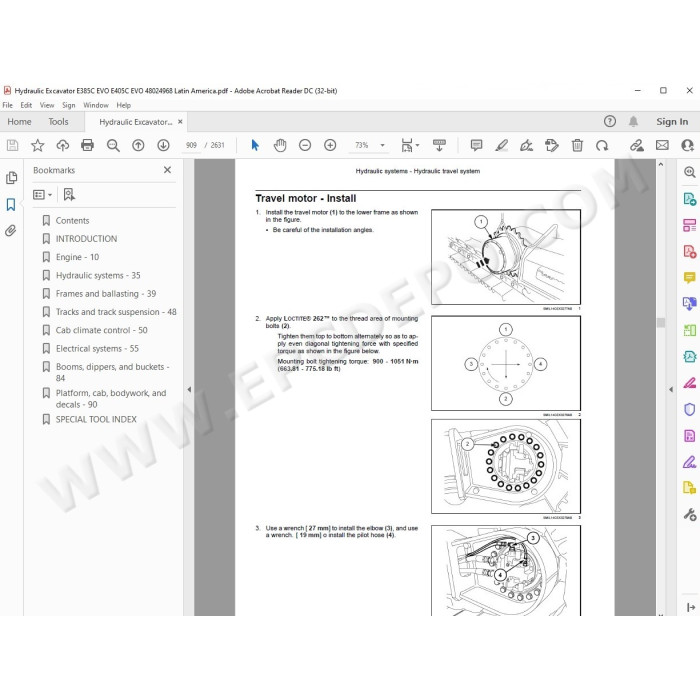Delete page with trash icon

tap(577, 145)
